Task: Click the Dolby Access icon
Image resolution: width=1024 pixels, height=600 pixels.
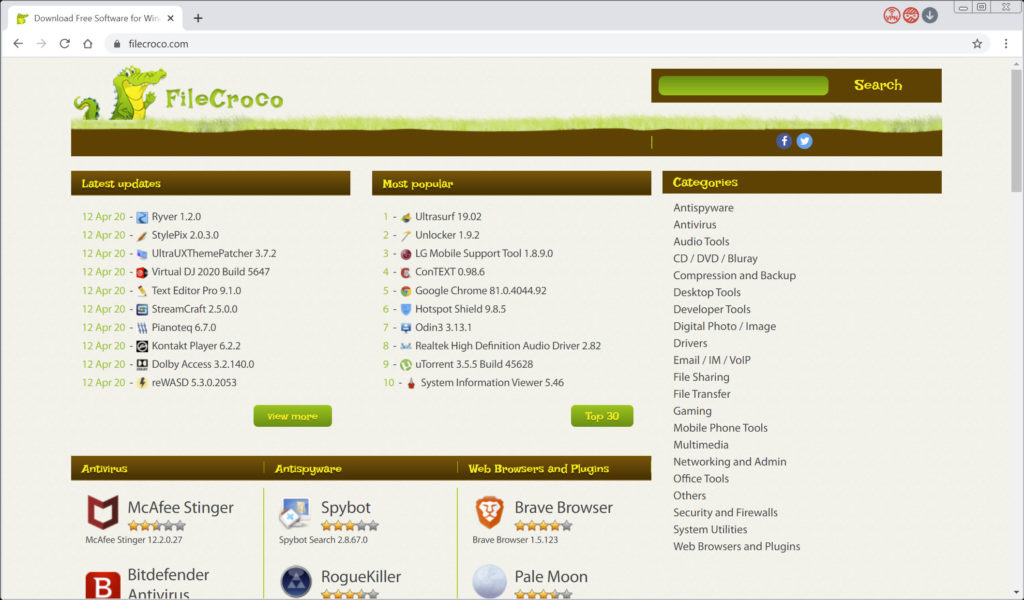Action: click(x=142, y=364)
